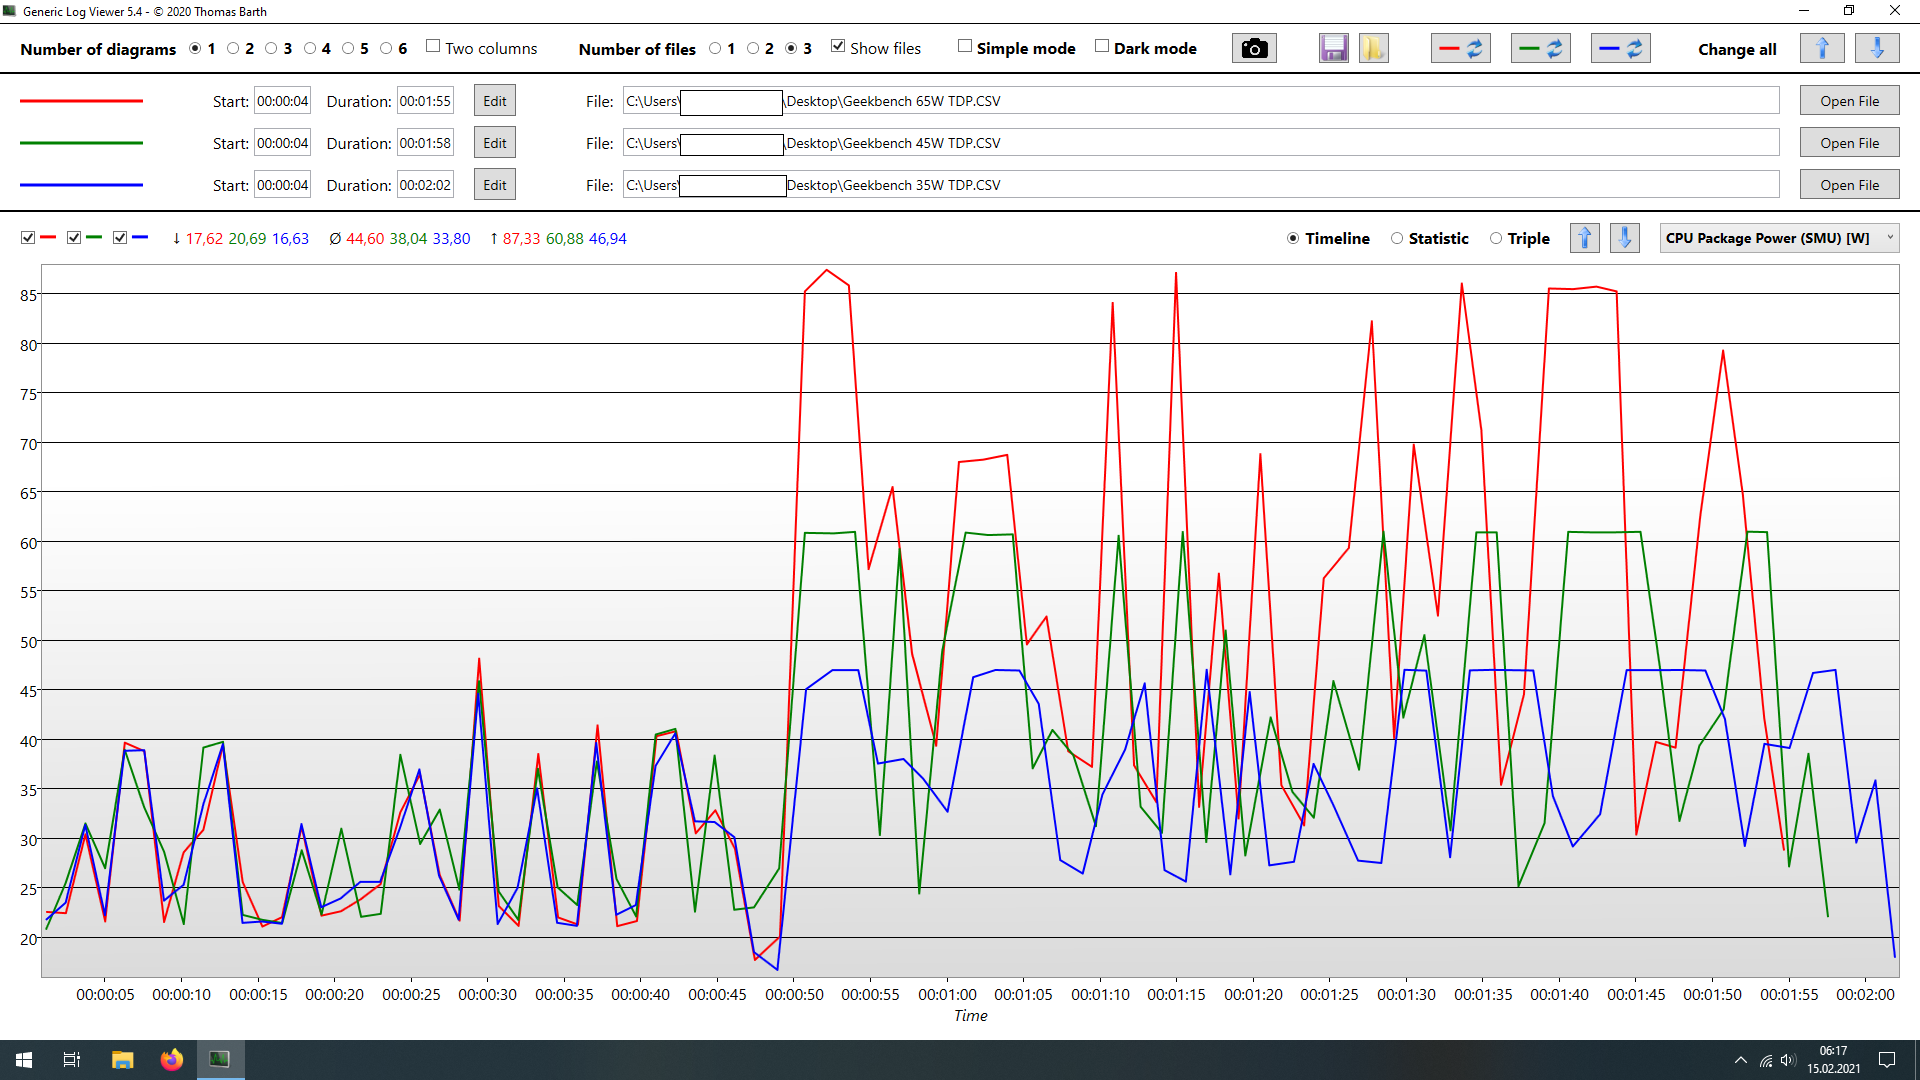Image resolution: width=1920 pixels, height=1080 pixels.
Task: Click the Change all up arrow
Action: [x=1822, y=48]
